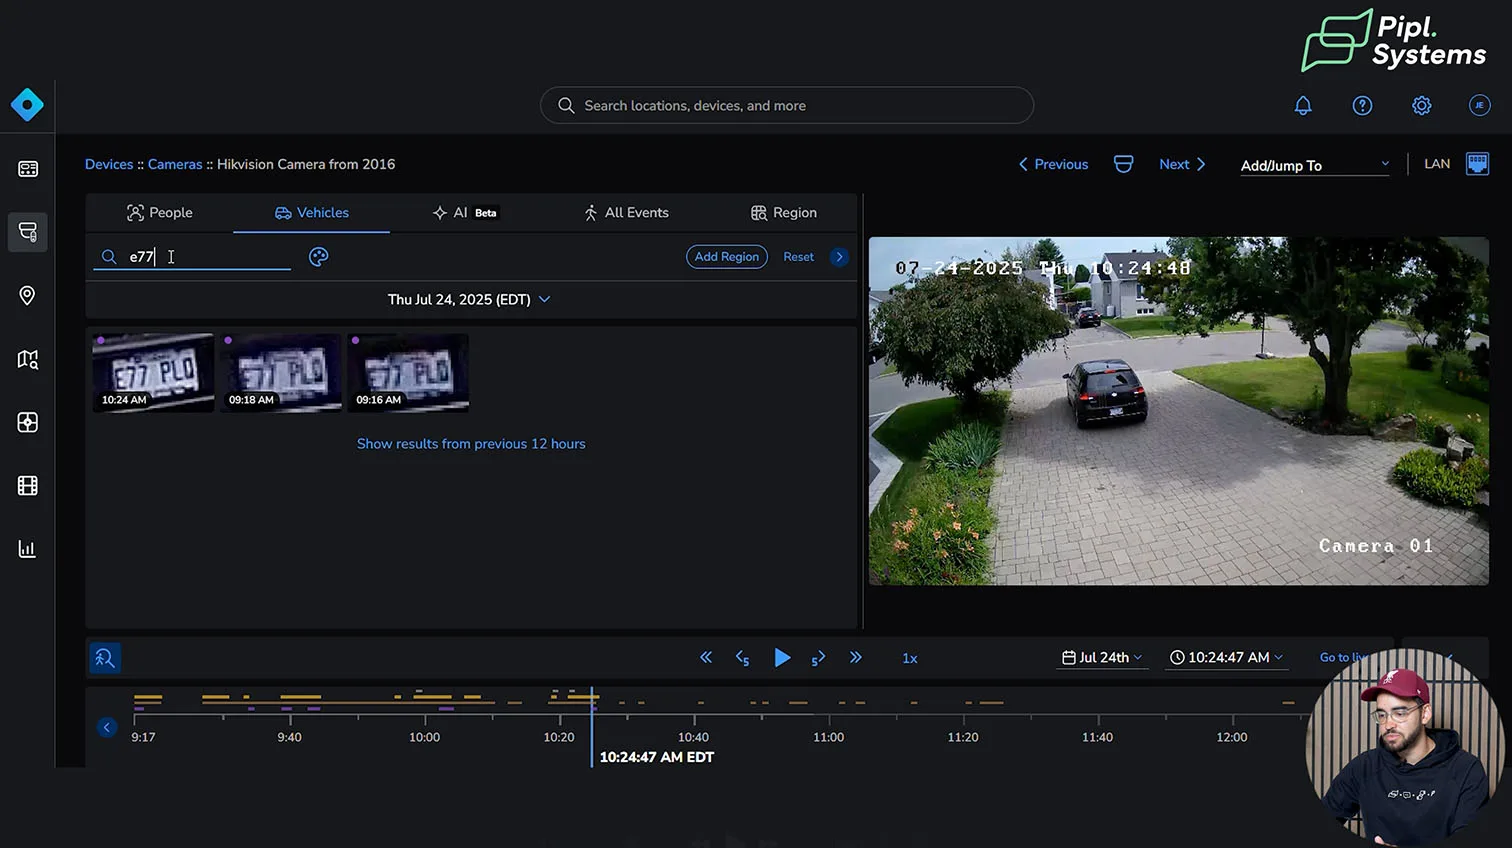Click the person search icon above the timeline

[x=105, y=658]
